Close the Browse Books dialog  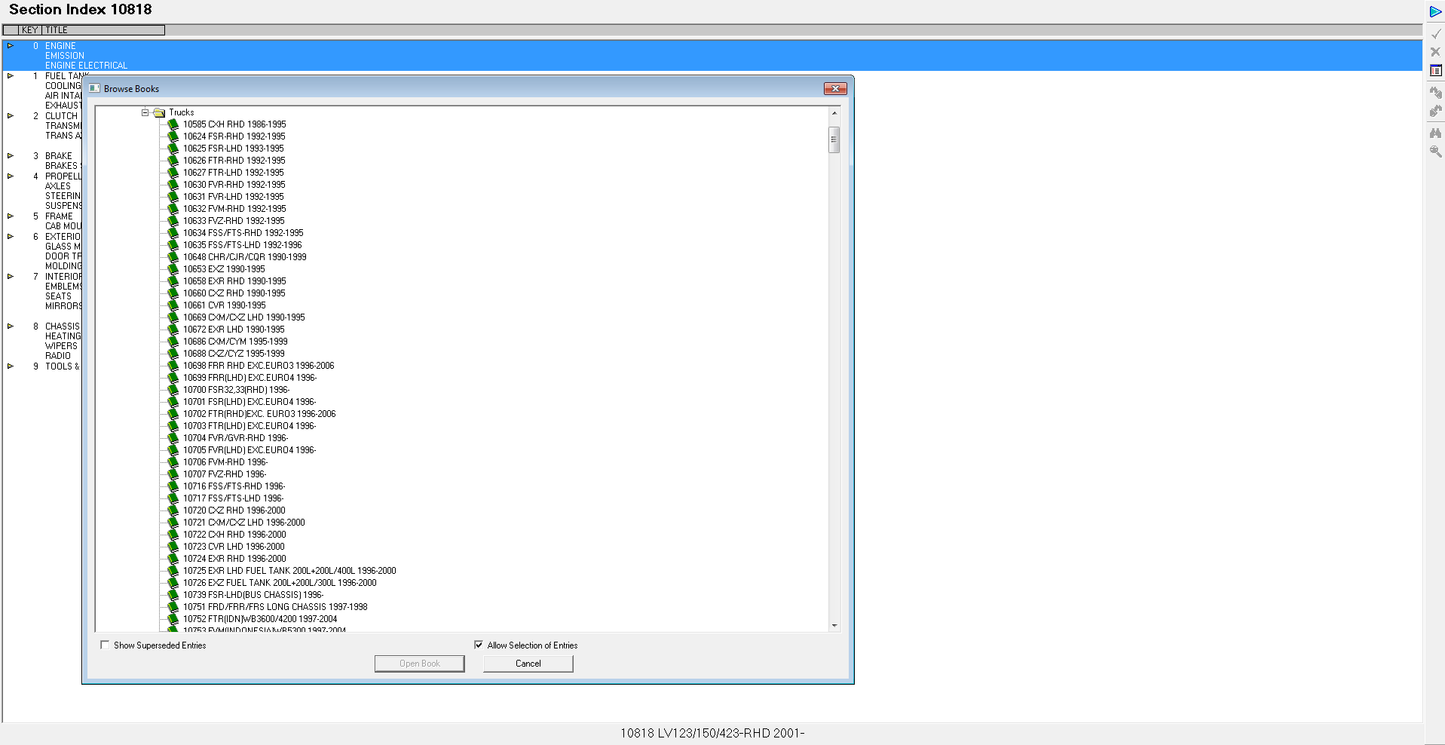[835, 89]
